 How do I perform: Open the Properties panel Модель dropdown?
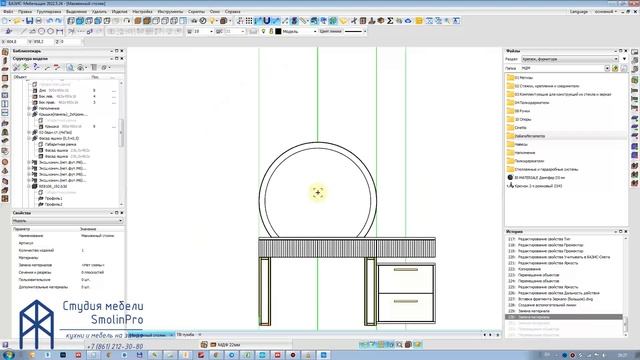click(x=67, y=221)
